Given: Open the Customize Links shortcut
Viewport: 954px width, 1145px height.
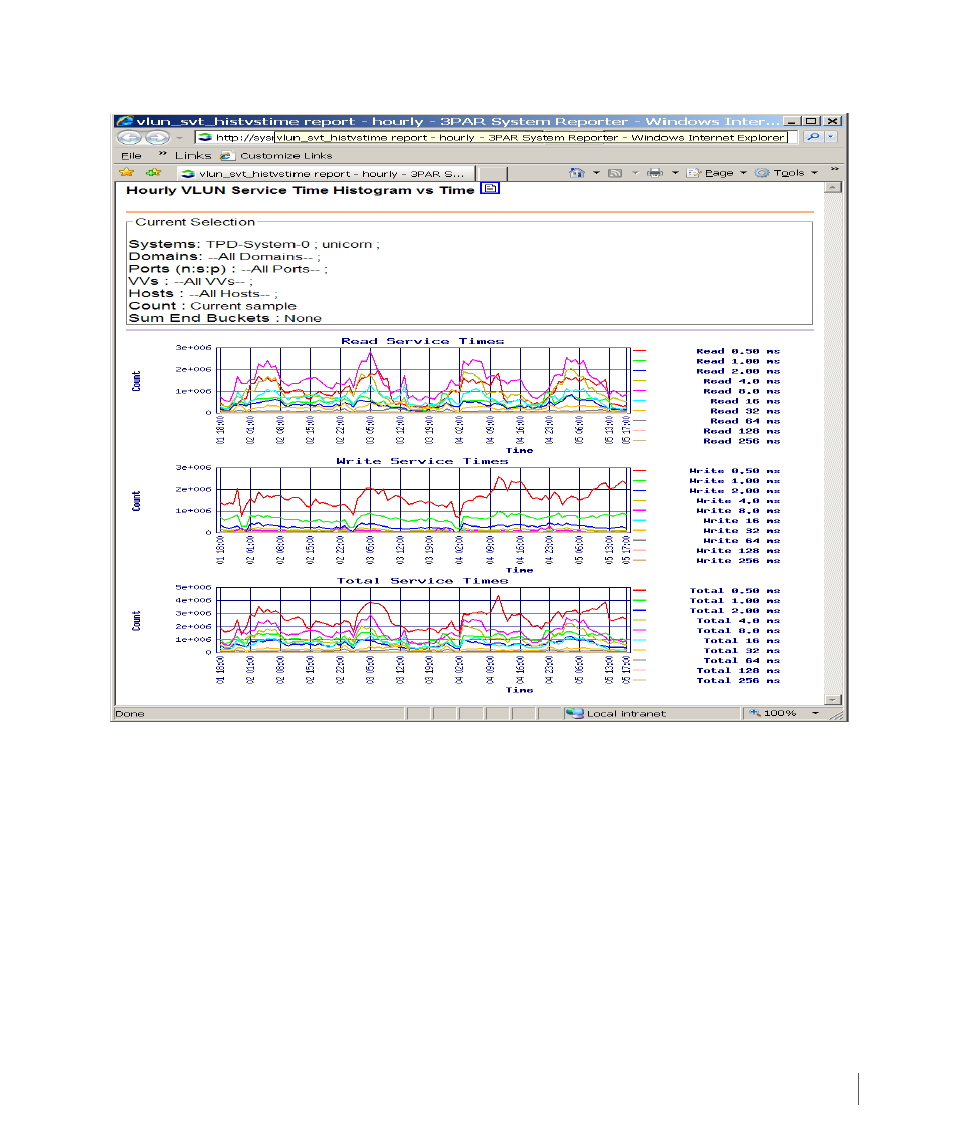Looking at the screenshot, I should (278, 156).
